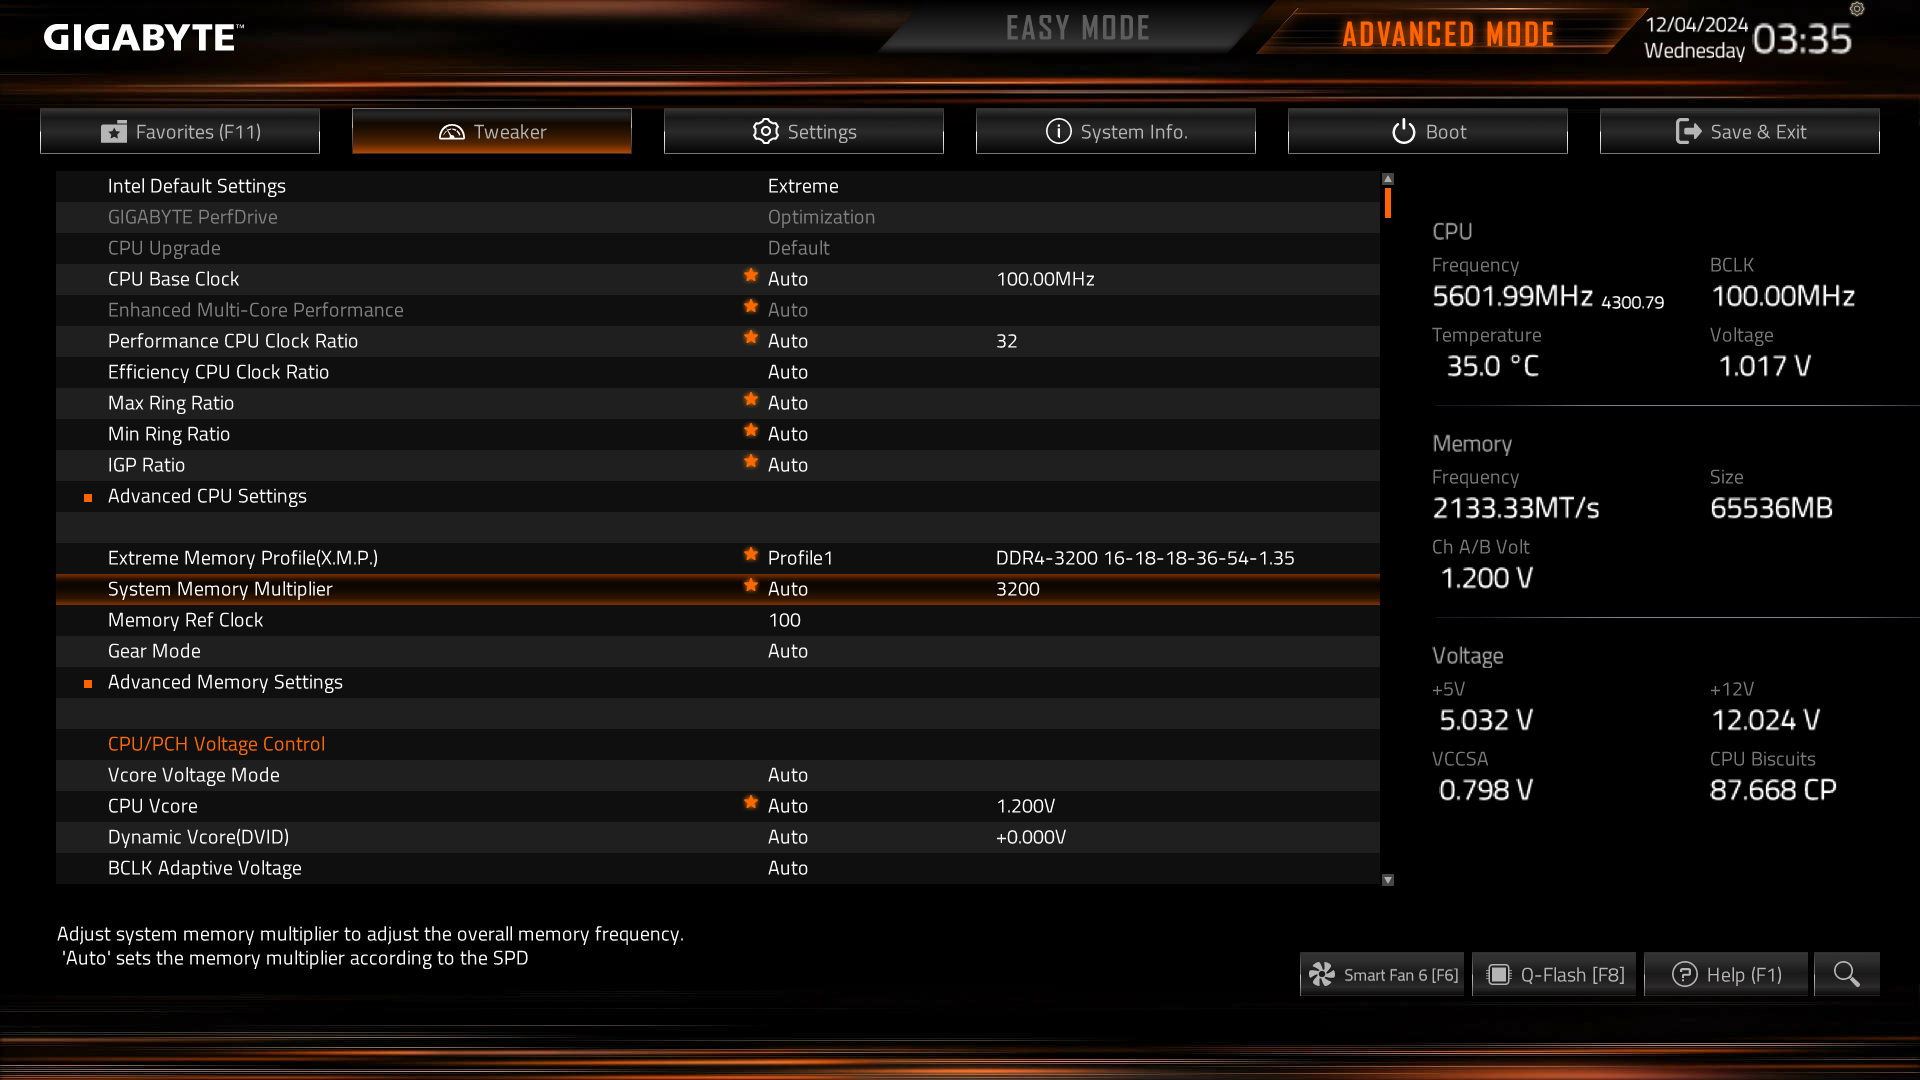The image size is (1920, 1080).
Task: Click the magnifier search icon
Action: tap(1846, 974)
